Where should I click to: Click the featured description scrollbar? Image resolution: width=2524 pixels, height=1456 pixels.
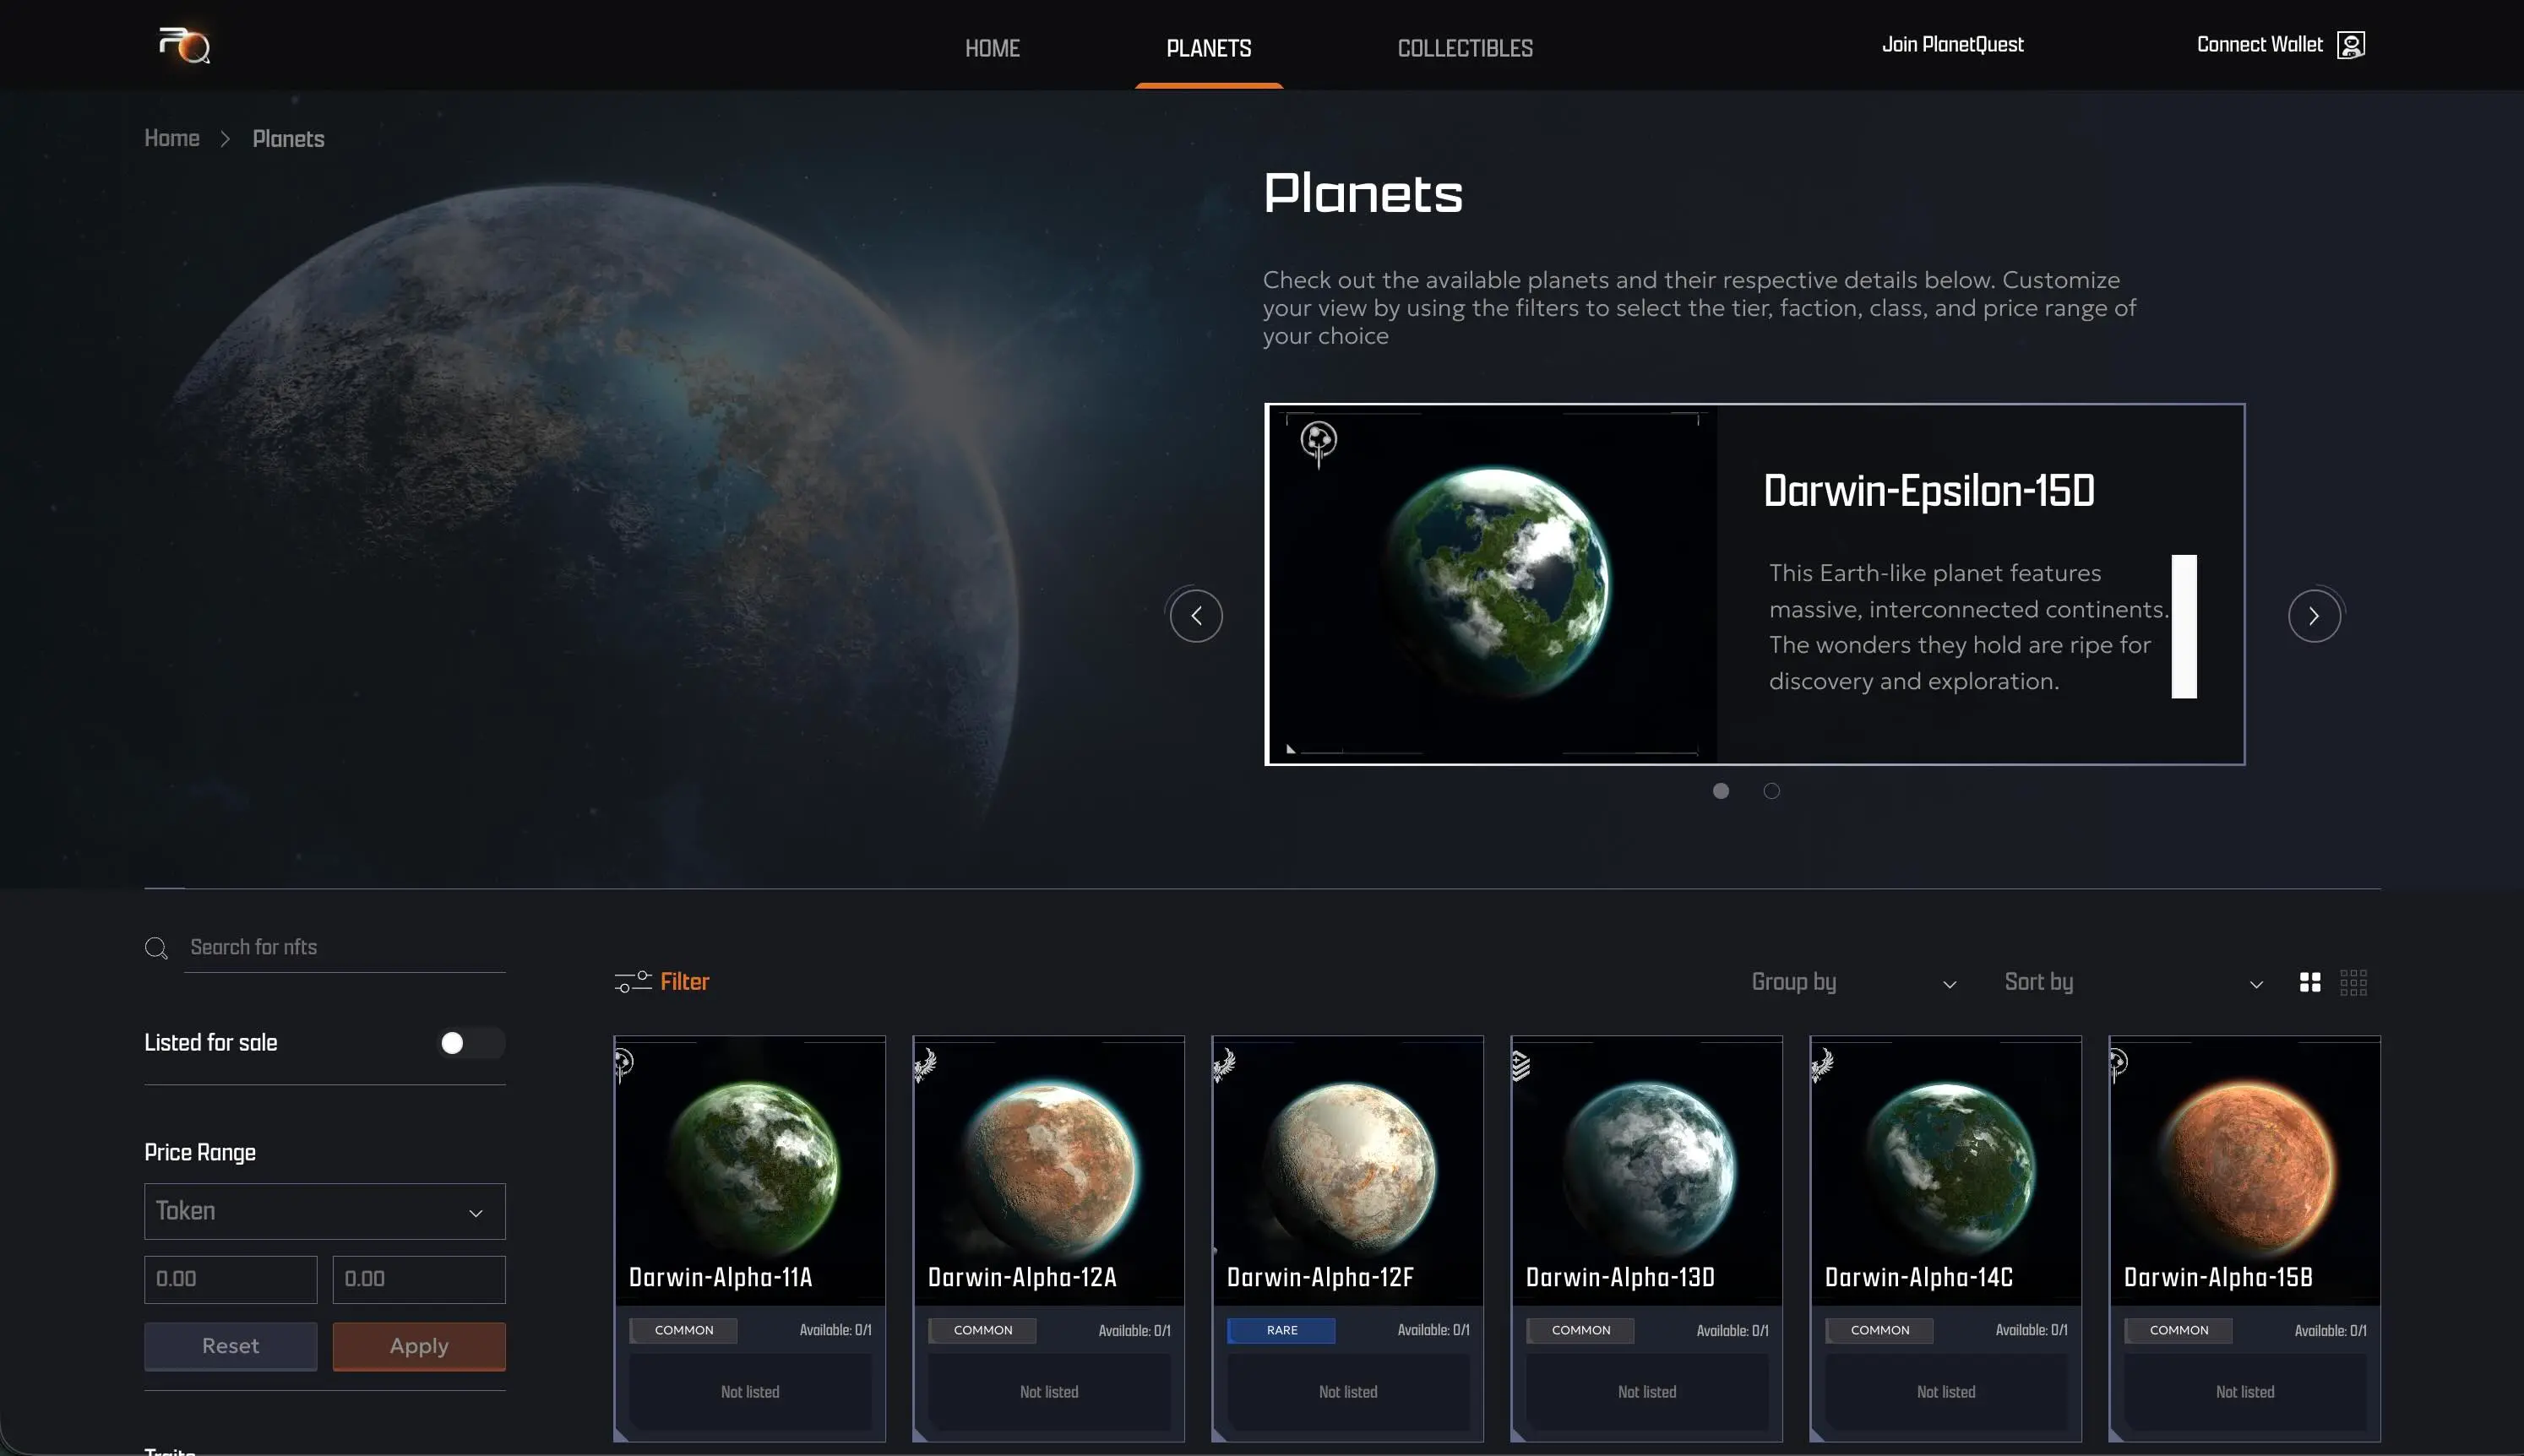2184,626
